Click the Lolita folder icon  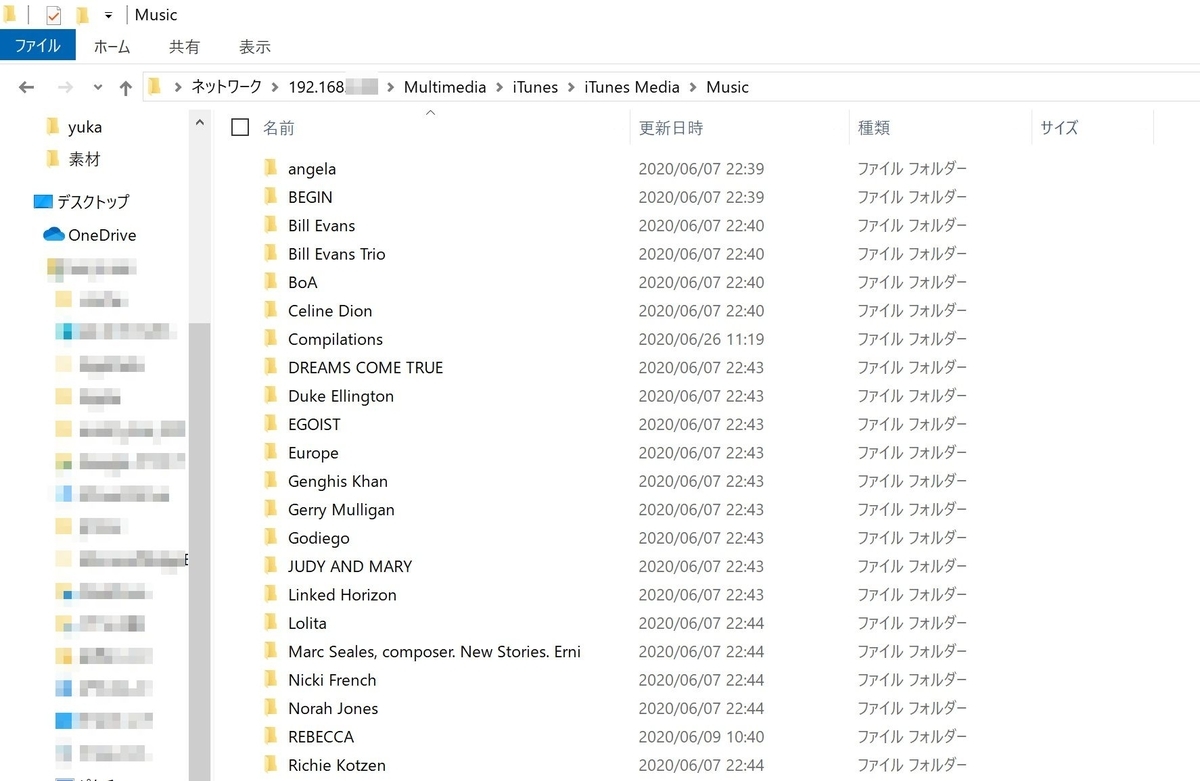coord(270,623)
